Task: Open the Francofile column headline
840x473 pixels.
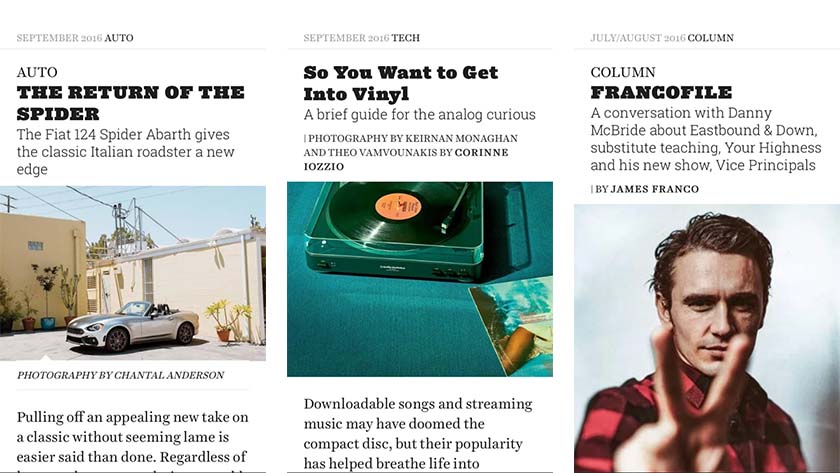Action: [x=661, y=92]
